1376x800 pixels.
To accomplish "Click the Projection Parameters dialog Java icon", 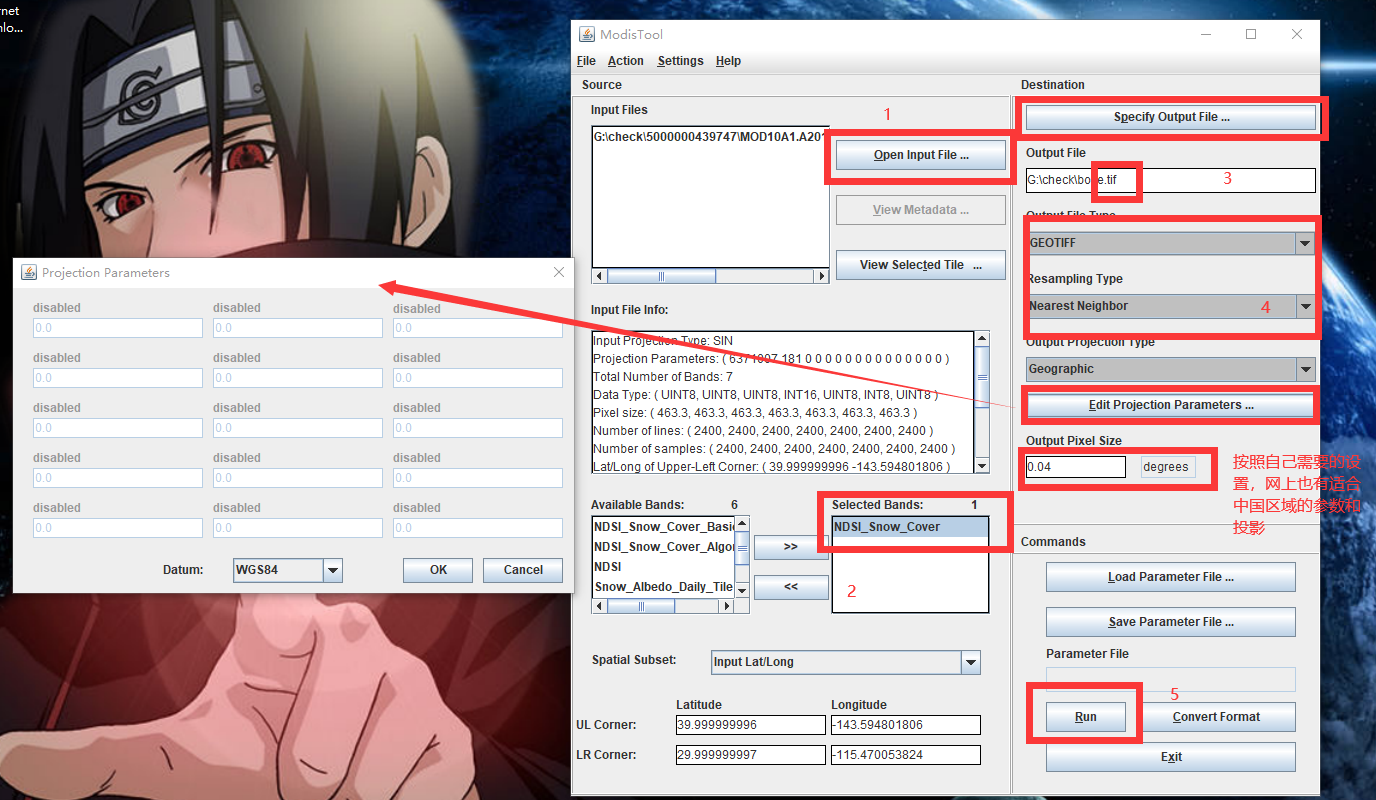I will click(29, 272).
